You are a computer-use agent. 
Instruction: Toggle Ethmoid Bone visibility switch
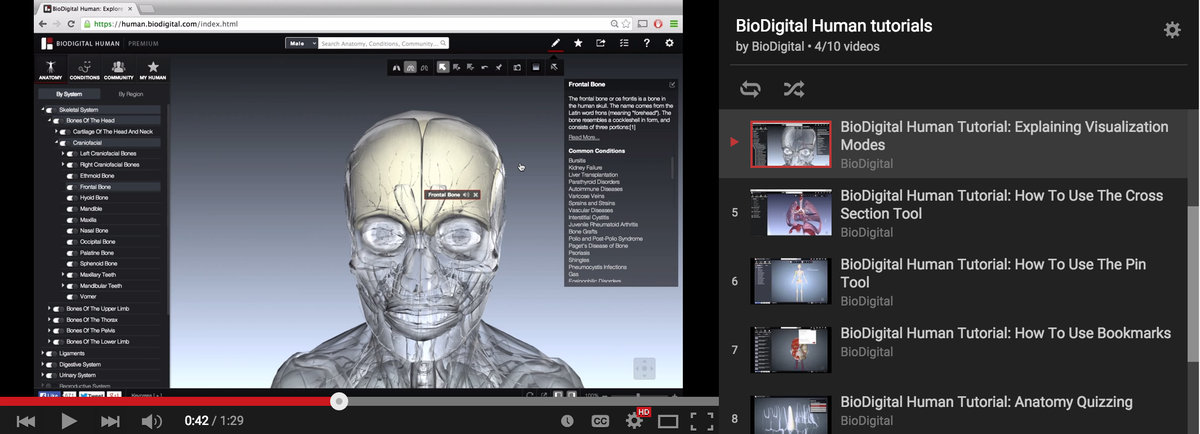tap(72, 176)
